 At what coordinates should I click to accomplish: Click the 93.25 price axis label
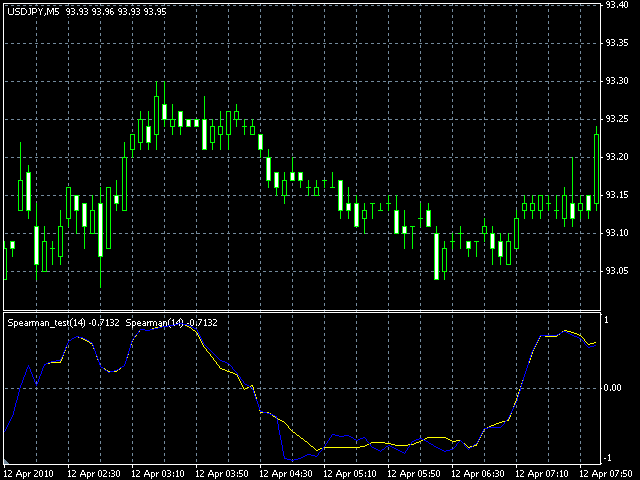pos(617,119)
